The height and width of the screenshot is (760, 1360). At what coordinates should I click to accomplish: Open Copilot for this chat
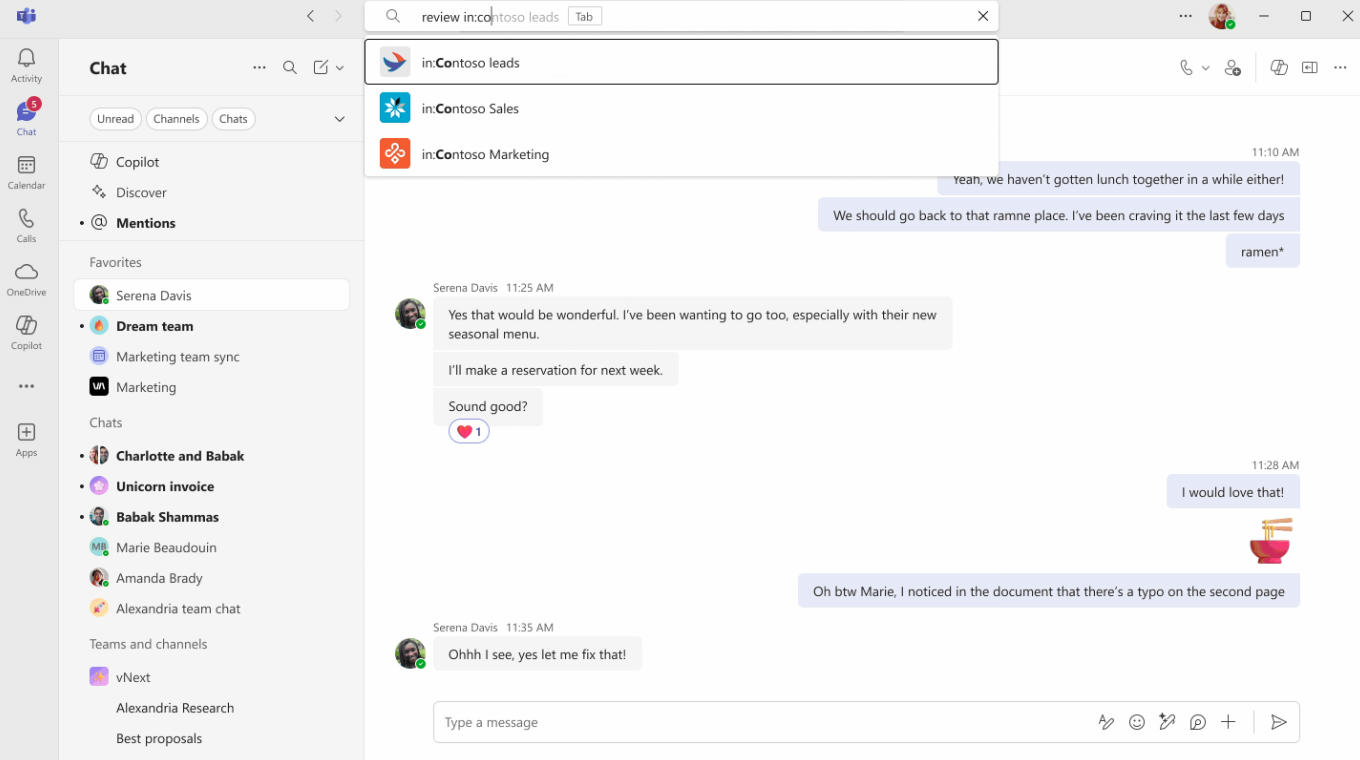coord(1279,68)
